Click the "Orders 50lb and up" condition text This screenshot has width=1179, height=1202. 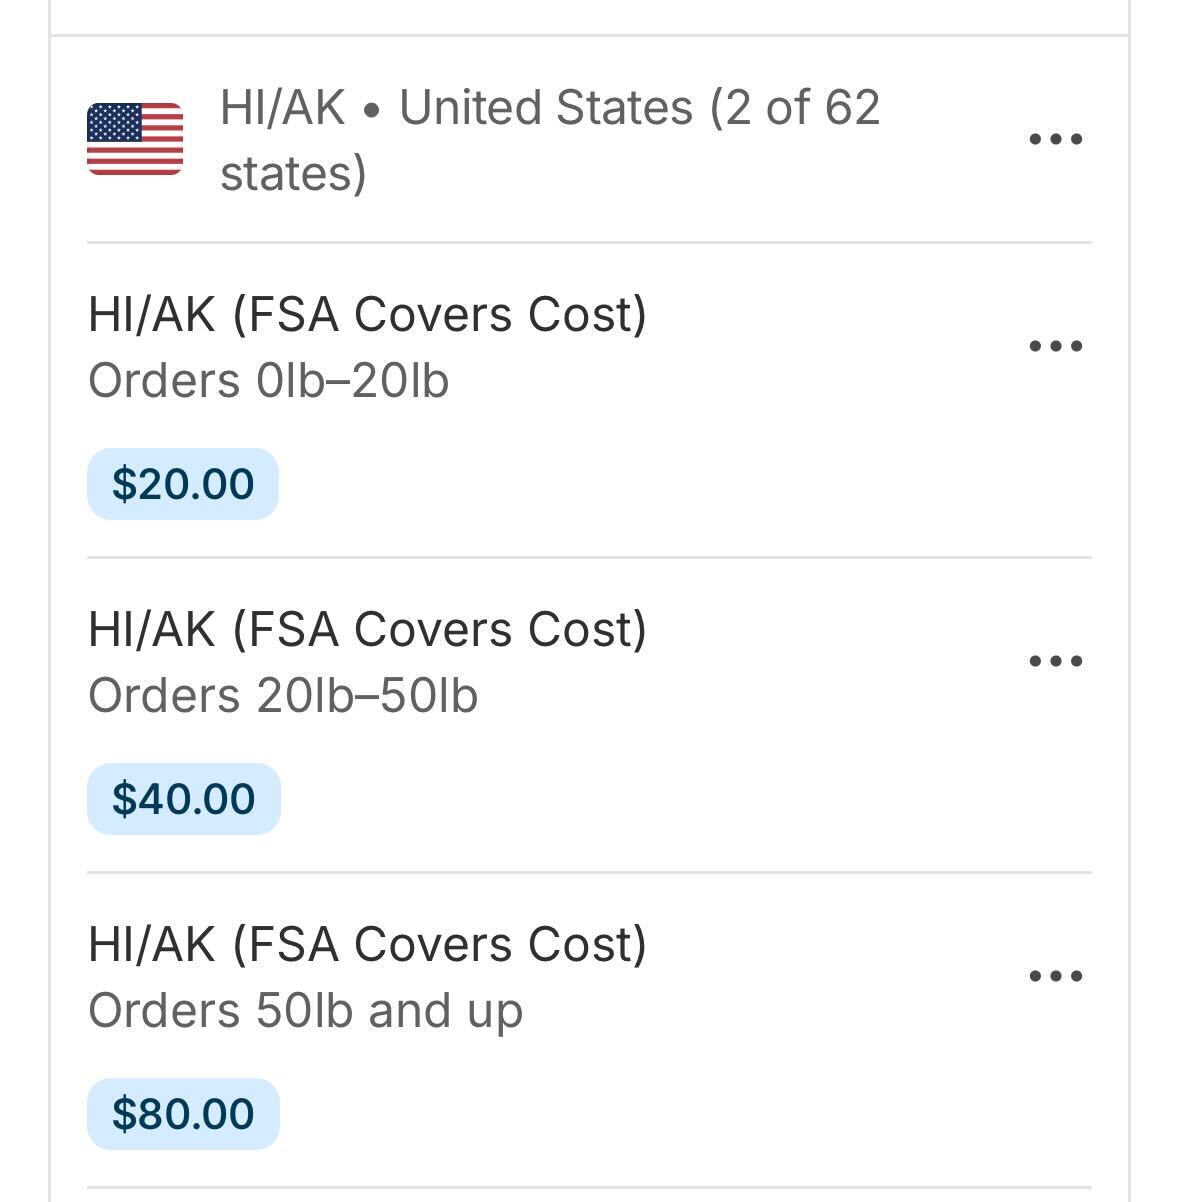[x=305, y=1011]
